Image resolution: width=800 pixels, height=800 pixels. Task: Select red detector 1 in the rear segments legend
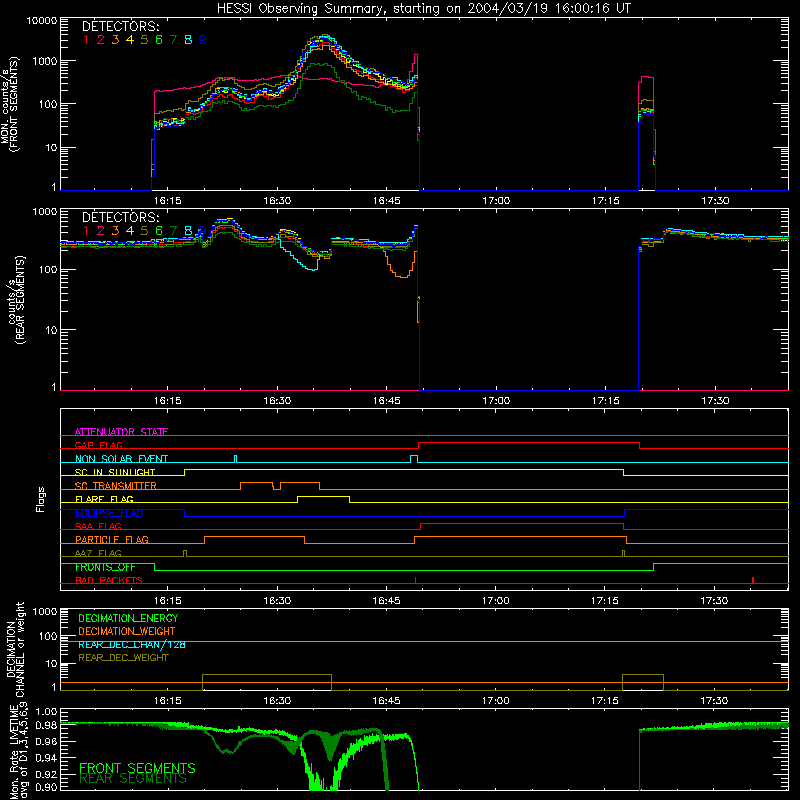click(86, 231)
